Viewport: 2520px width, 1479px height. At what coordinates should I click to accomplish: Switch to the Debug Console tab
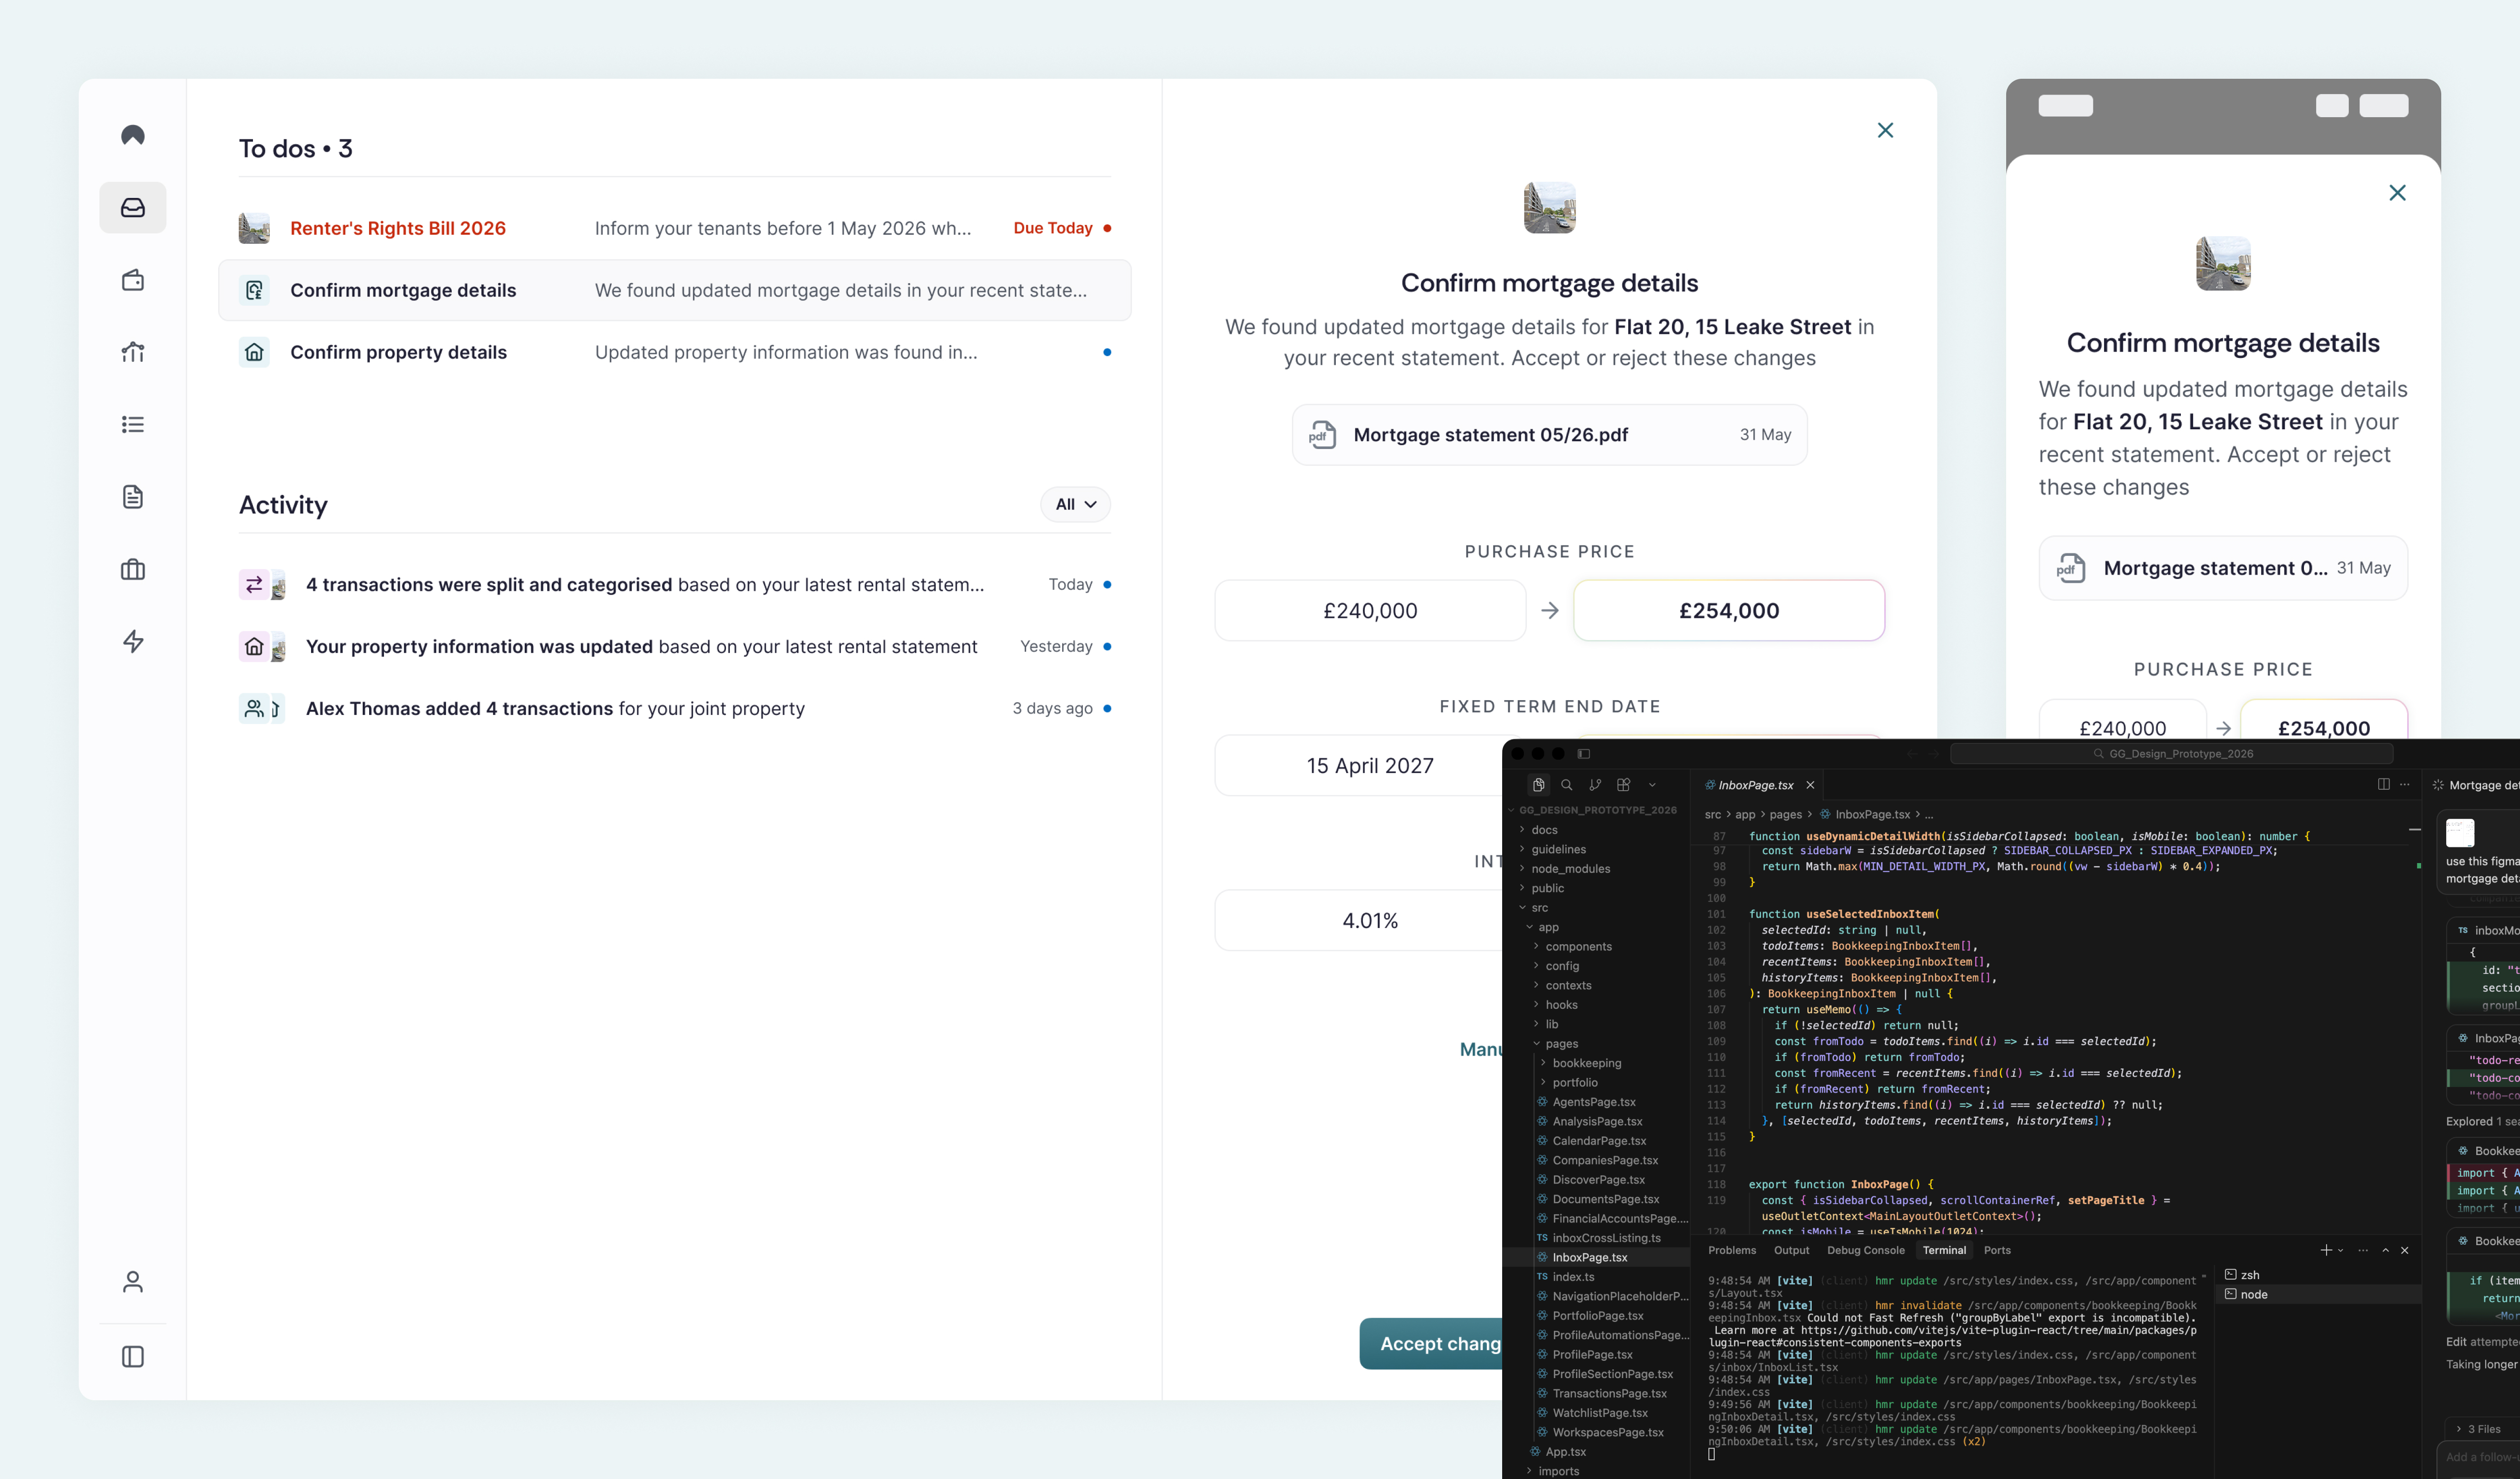pos(1865,1250)
